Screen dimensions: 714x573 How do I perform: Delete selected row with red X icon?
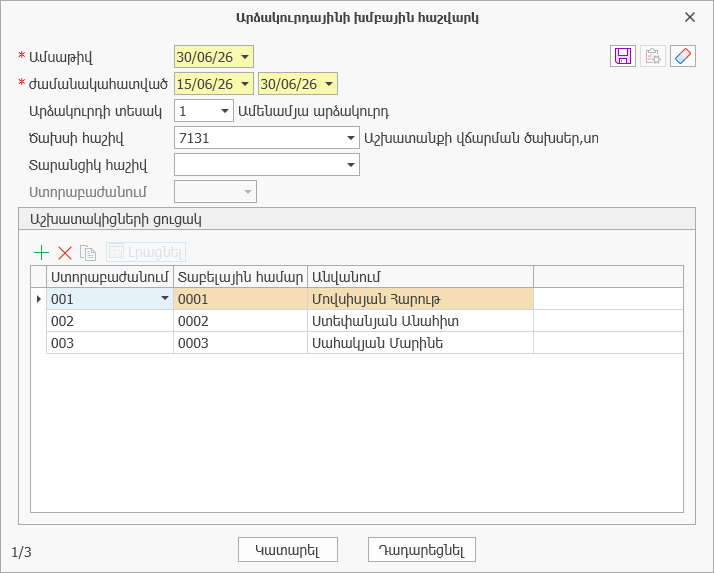pos(65,252)
